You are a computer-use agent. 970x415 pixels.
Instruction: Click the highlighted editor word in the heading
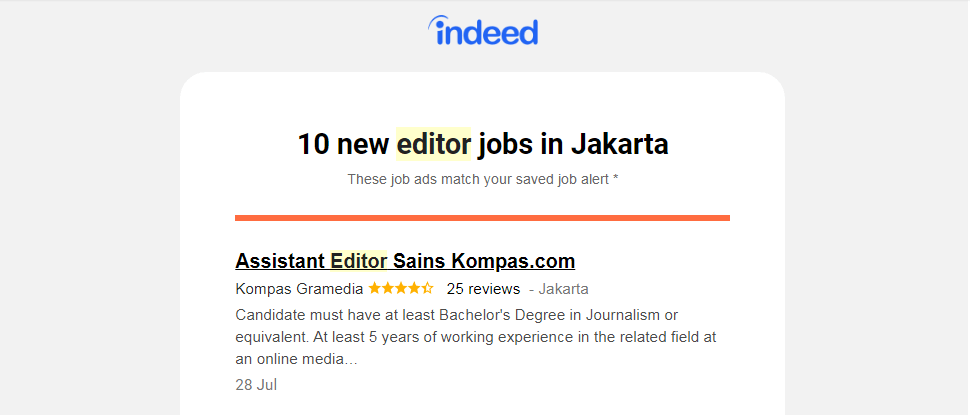tap(433, 144)
